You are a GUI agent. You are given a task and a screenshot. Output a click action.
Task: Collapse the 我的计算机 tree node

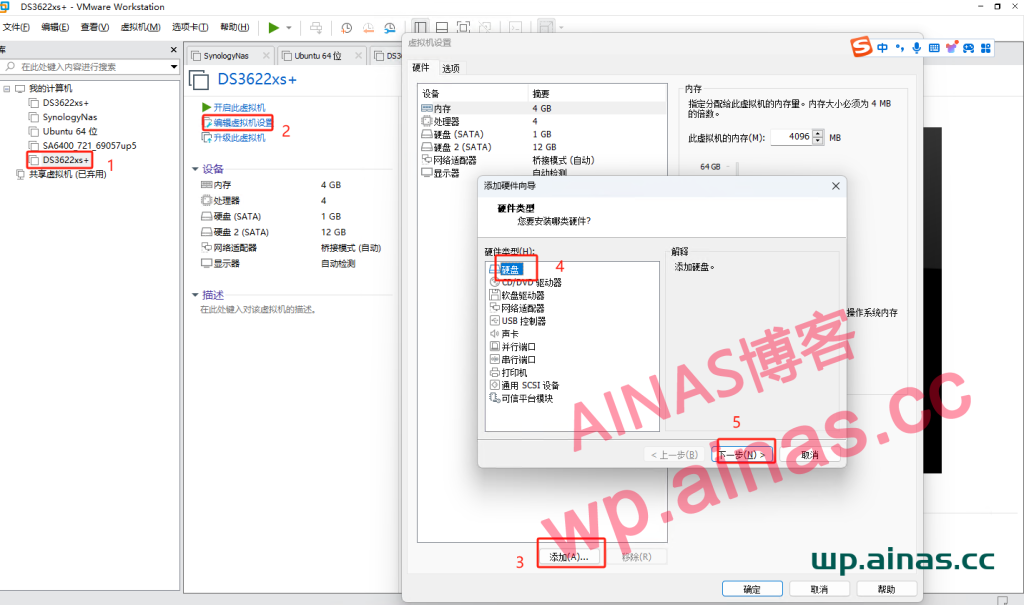pos(7,88)
